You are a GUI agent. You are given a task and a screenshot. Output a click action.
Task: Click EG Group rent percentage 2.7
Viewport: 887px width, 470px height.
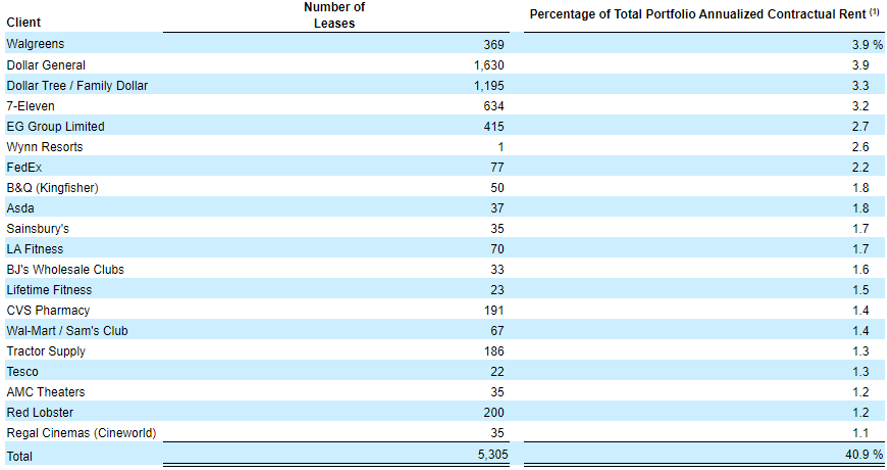click(x=860, y=126)
